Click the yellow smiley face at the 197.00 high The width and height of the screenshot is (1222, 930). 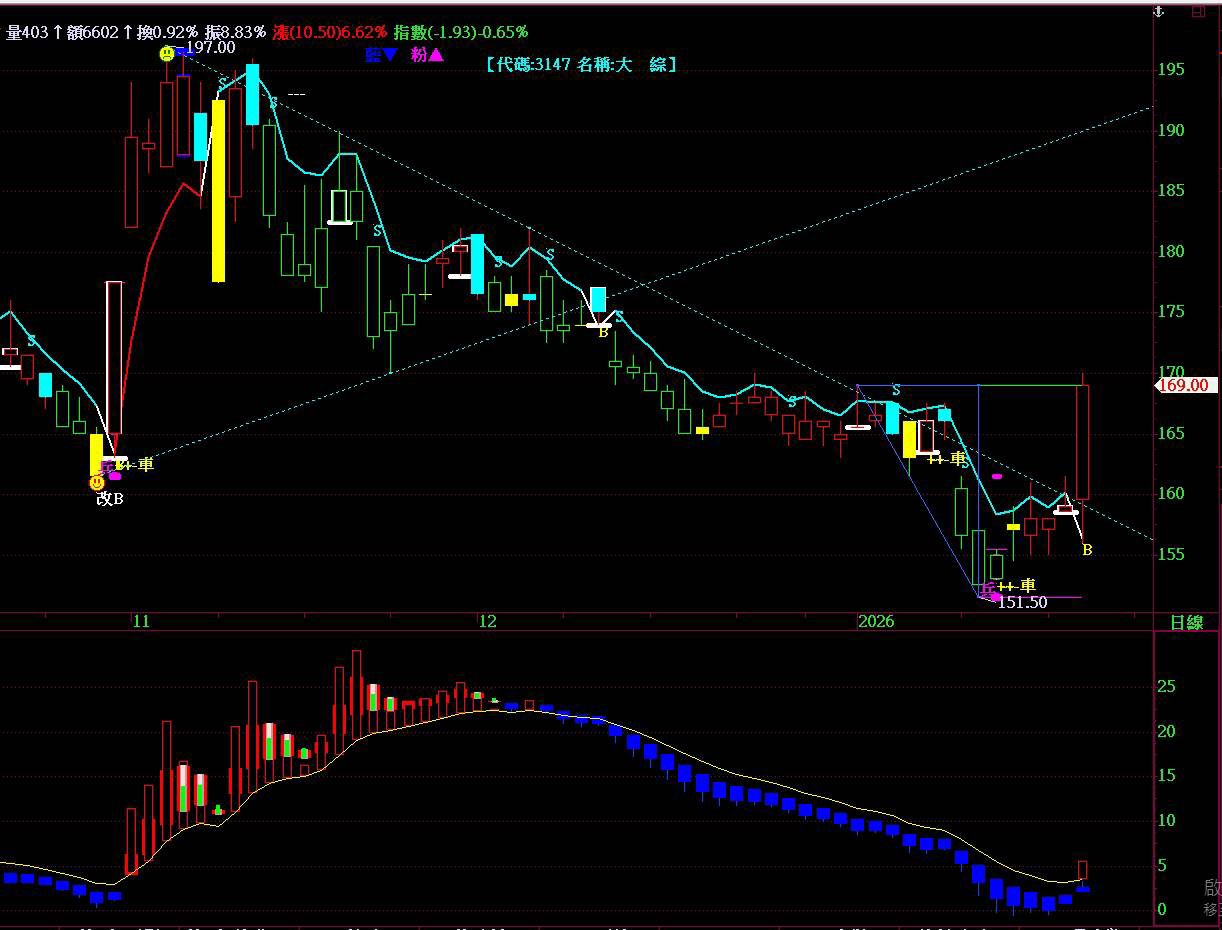pos(166,54)
